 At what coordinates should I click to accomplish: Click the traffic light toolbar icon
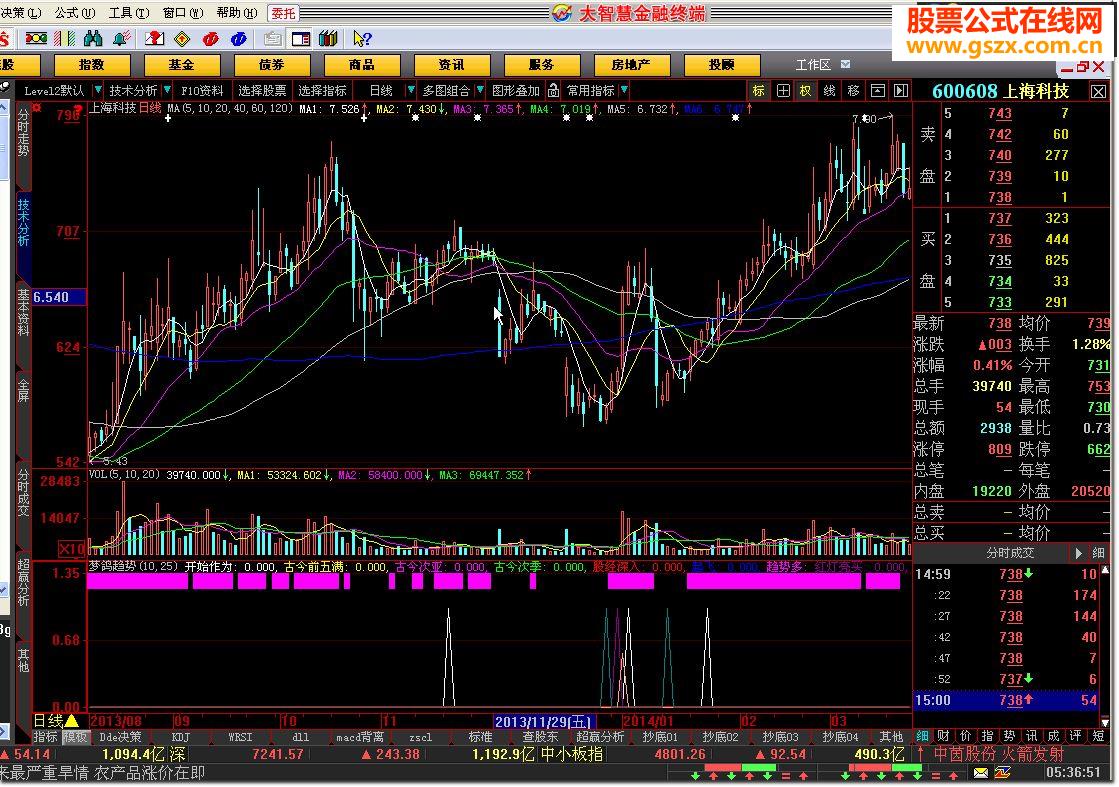36,39
